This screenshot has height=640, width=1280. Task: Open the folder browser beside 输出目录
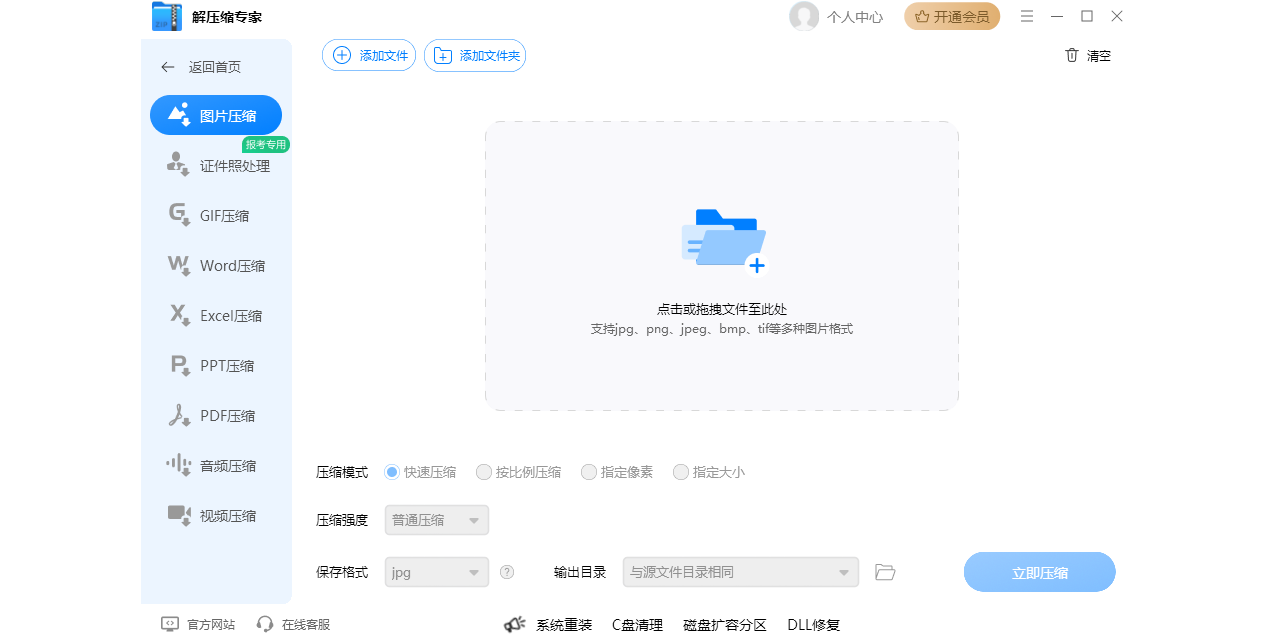[x=884, y=571]
